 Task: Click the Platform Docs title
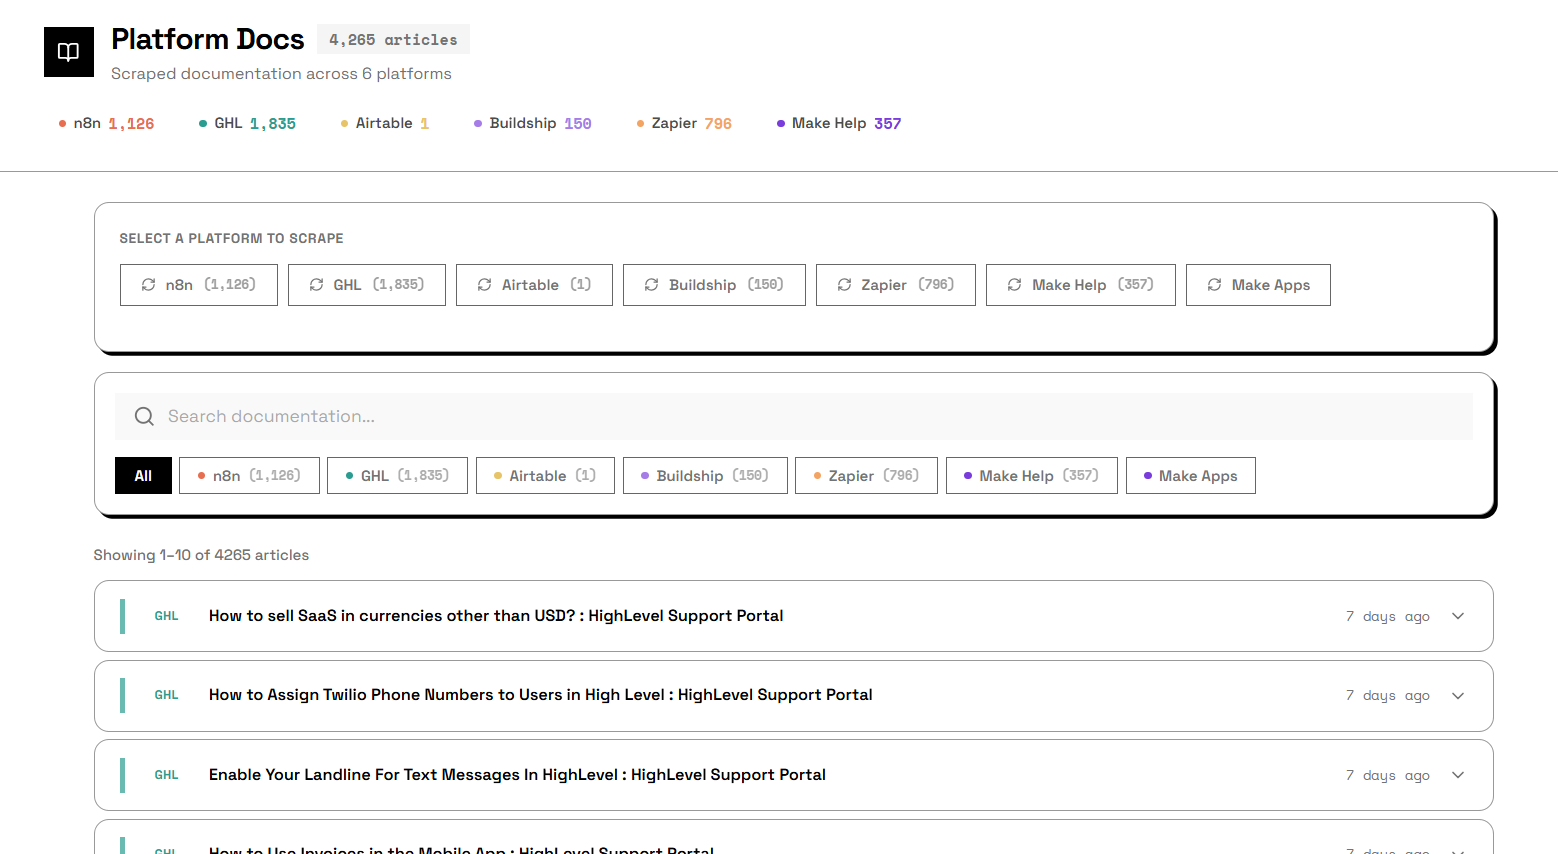pos(208,39)
